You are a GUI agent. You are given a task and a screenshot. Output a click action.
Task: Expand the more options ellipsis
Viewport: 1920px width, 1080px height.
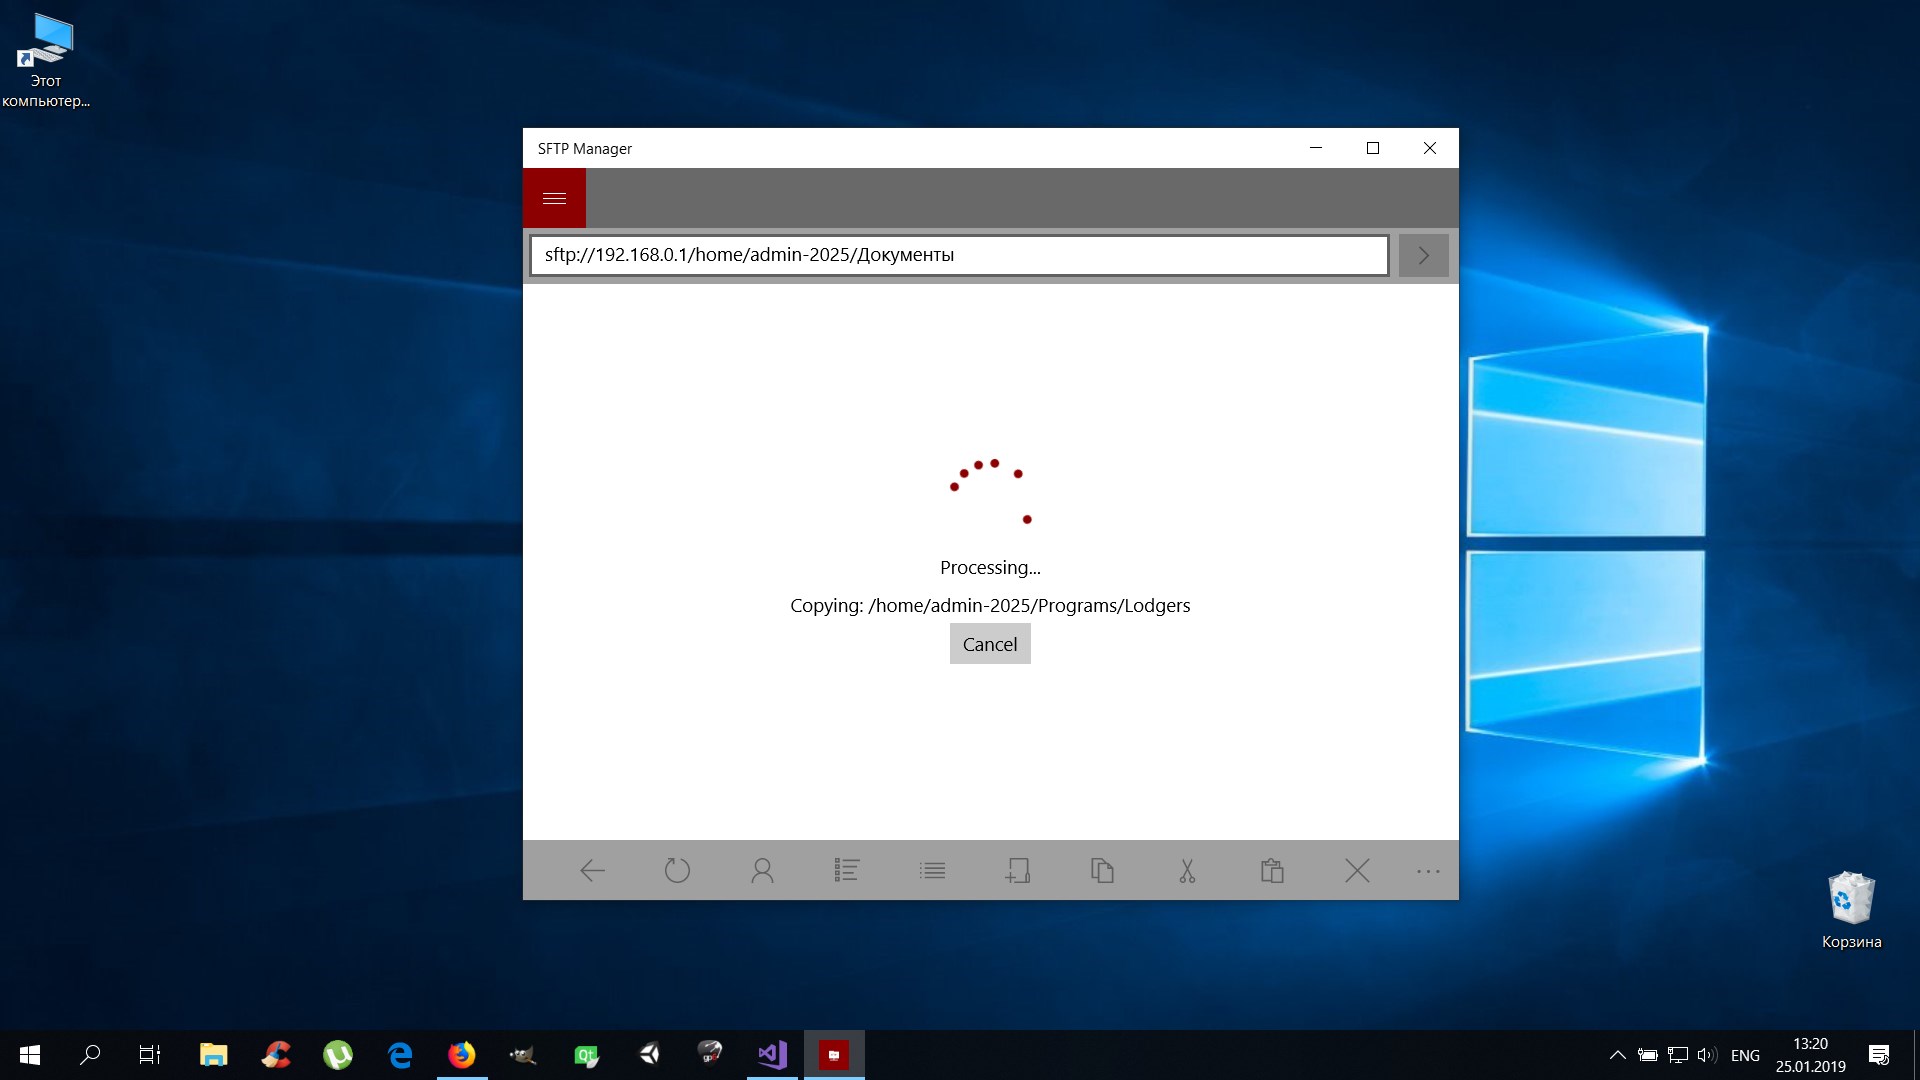1428,871
